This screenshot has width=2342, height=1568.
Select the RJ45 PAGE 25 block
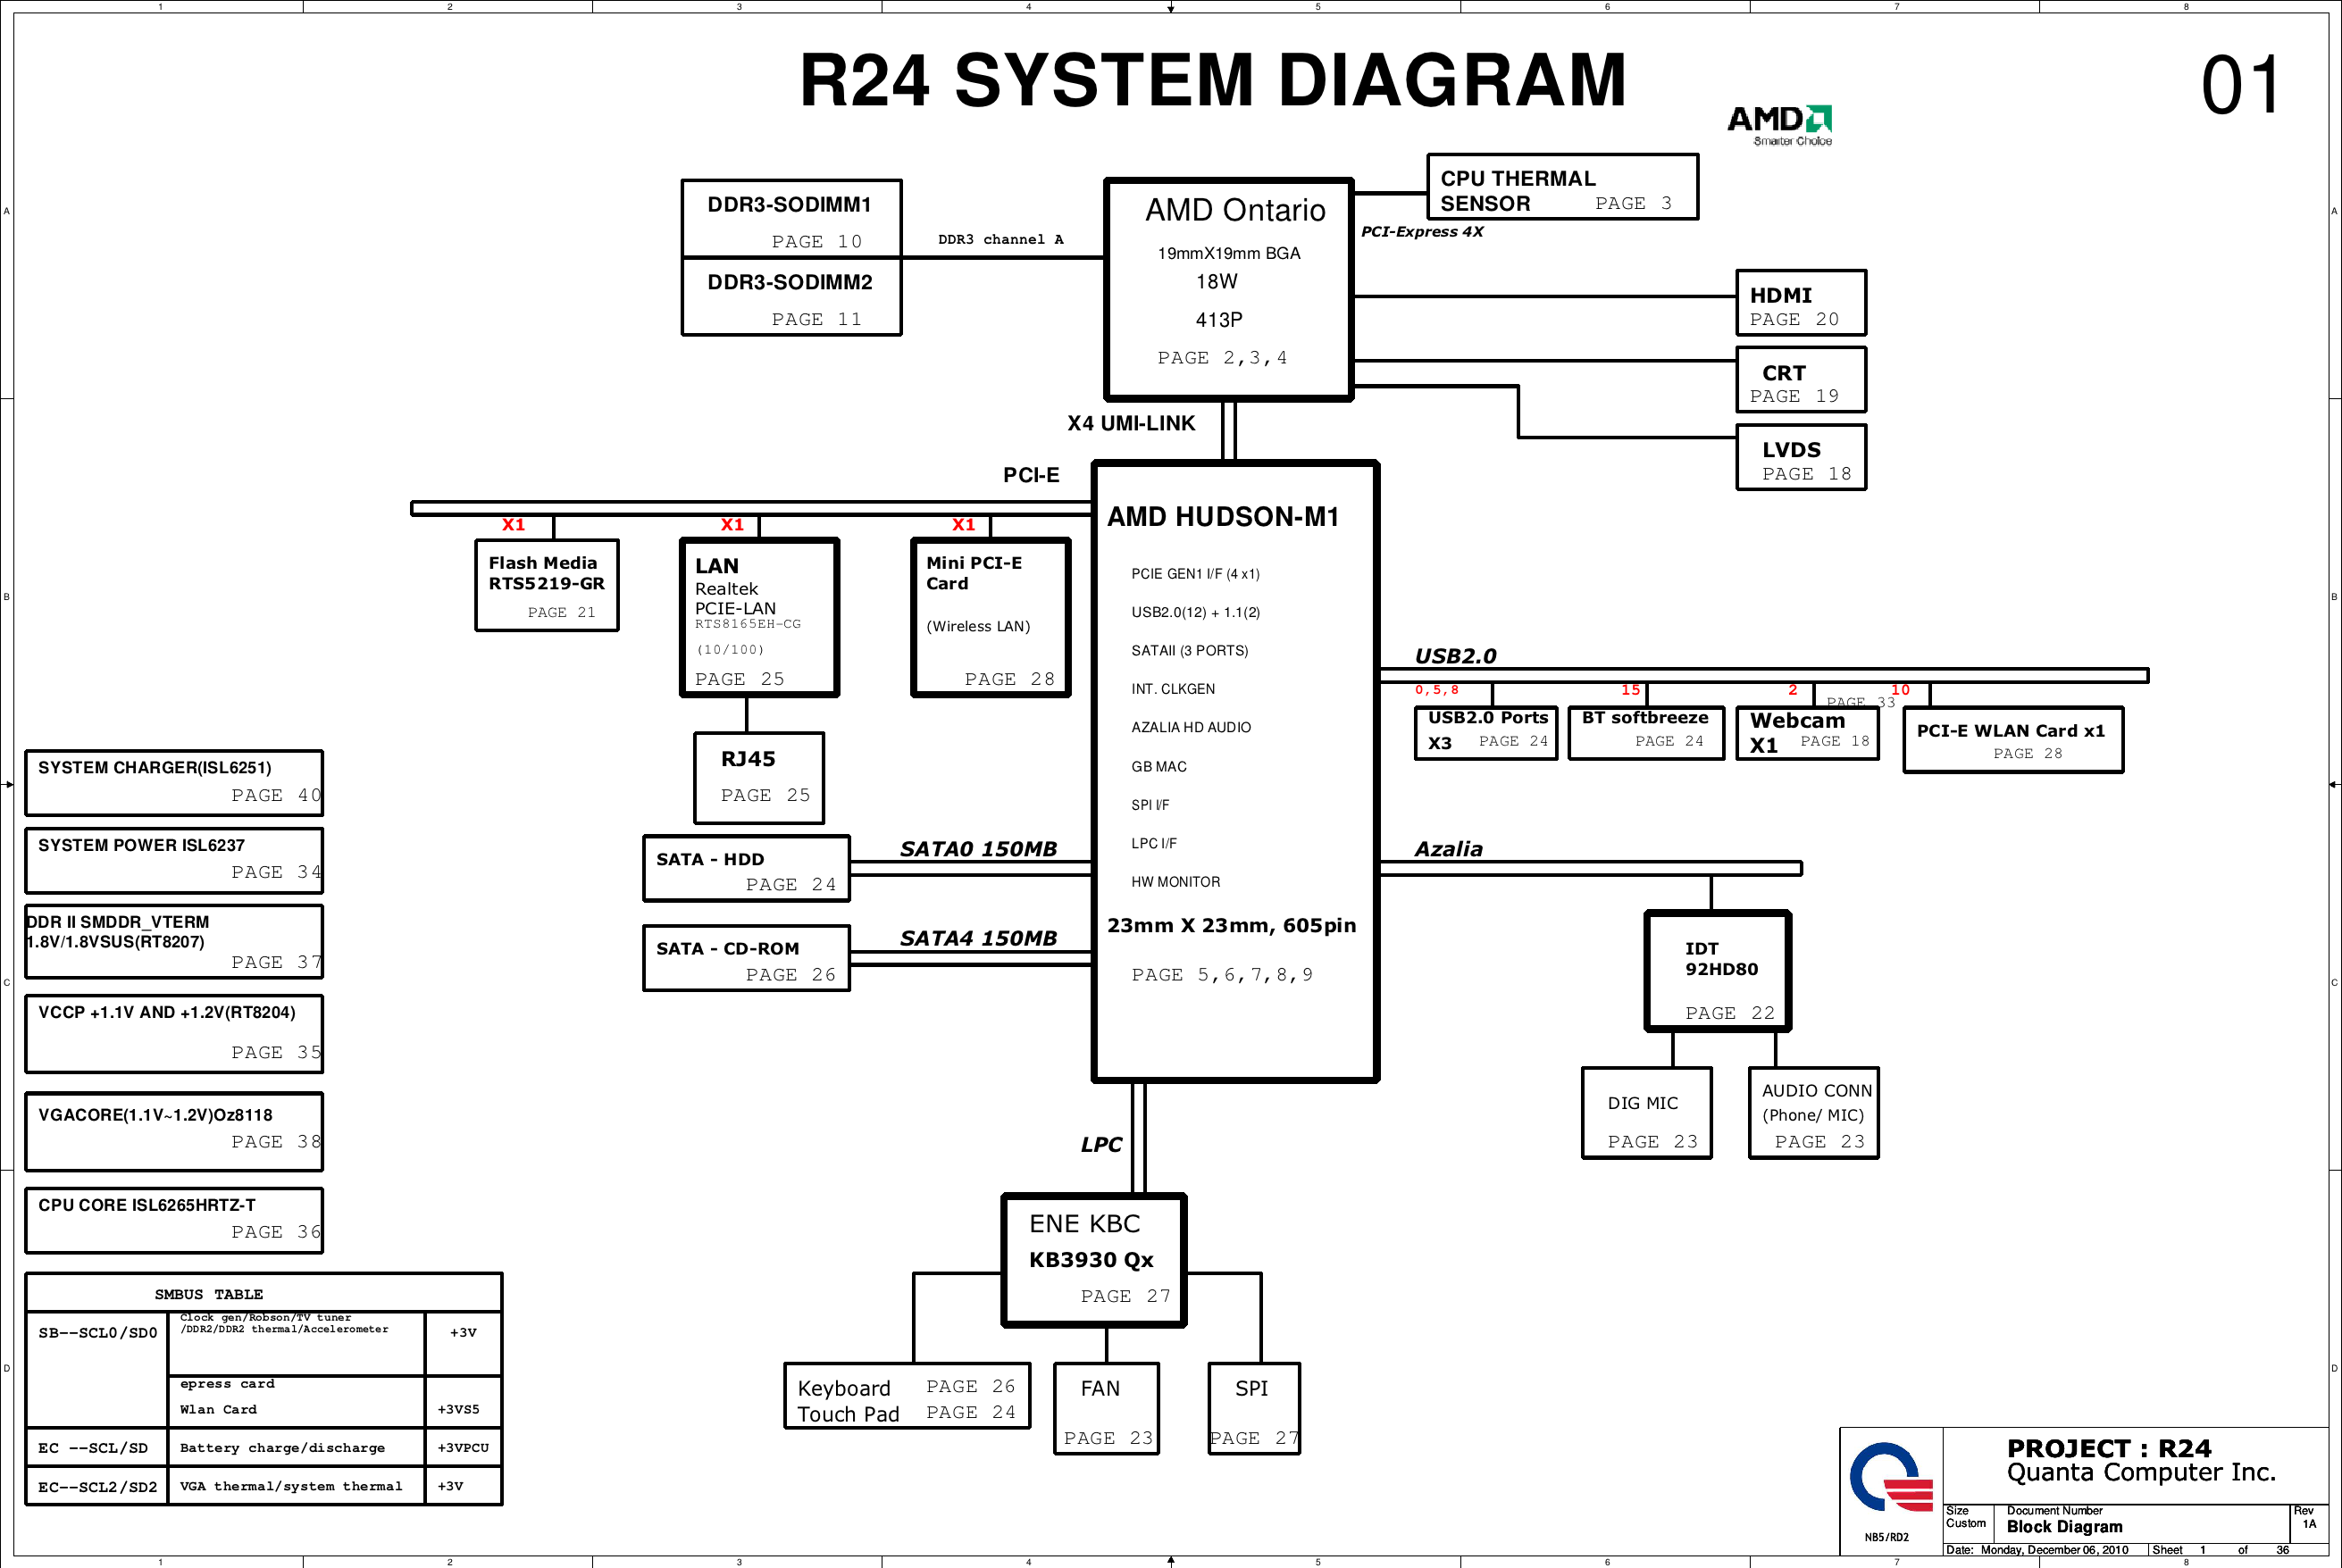[x=759, y=778]
